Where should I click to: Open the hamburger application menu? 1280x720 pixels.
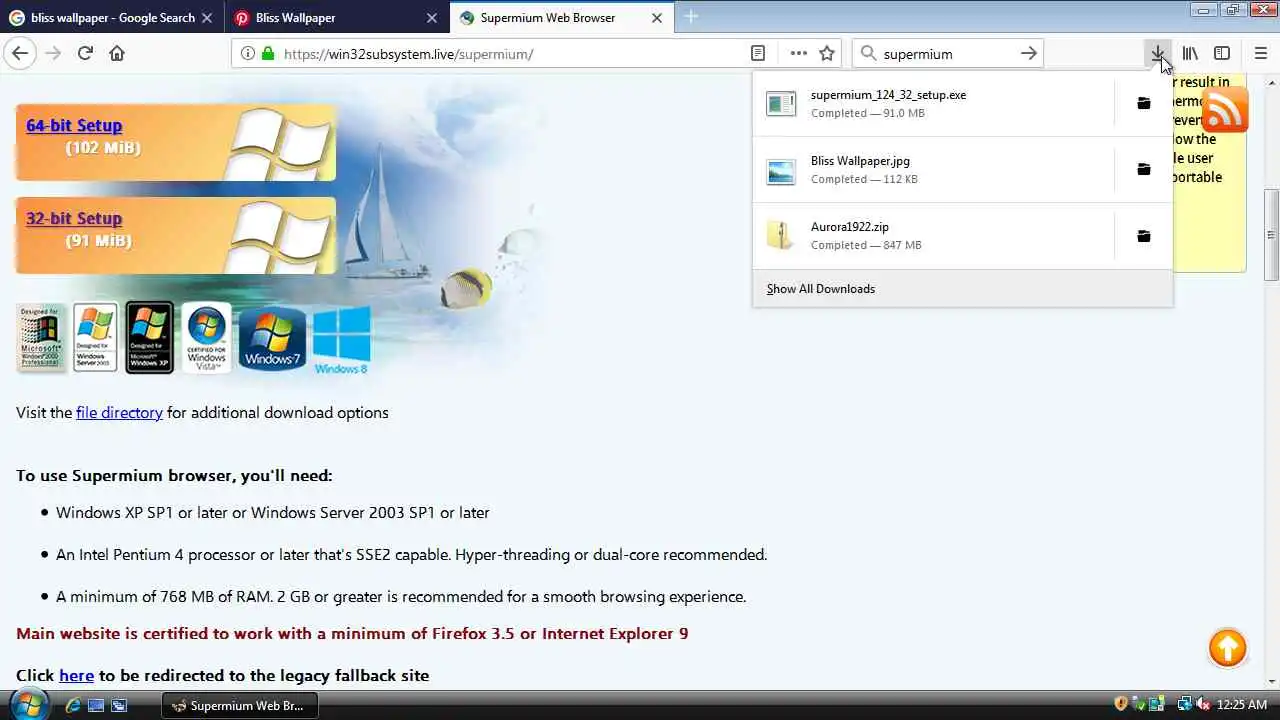tap(1259, 53)
